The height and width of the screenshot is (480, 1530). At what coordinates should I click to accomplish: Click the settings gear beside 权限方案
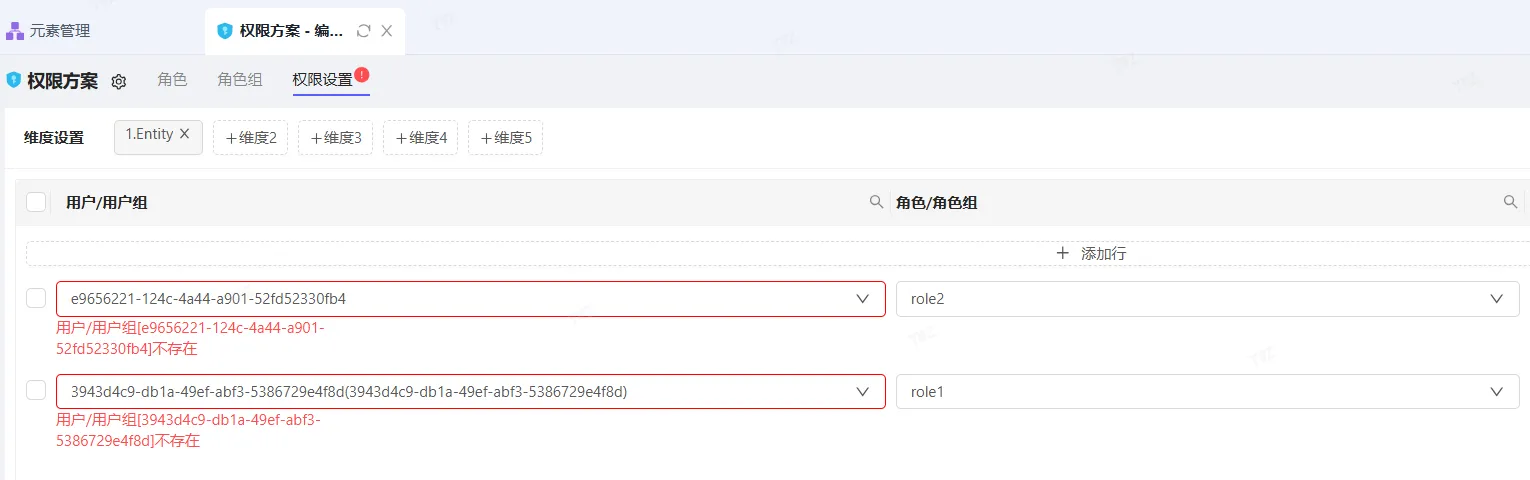pyautogui.click(x=119, y=82)
